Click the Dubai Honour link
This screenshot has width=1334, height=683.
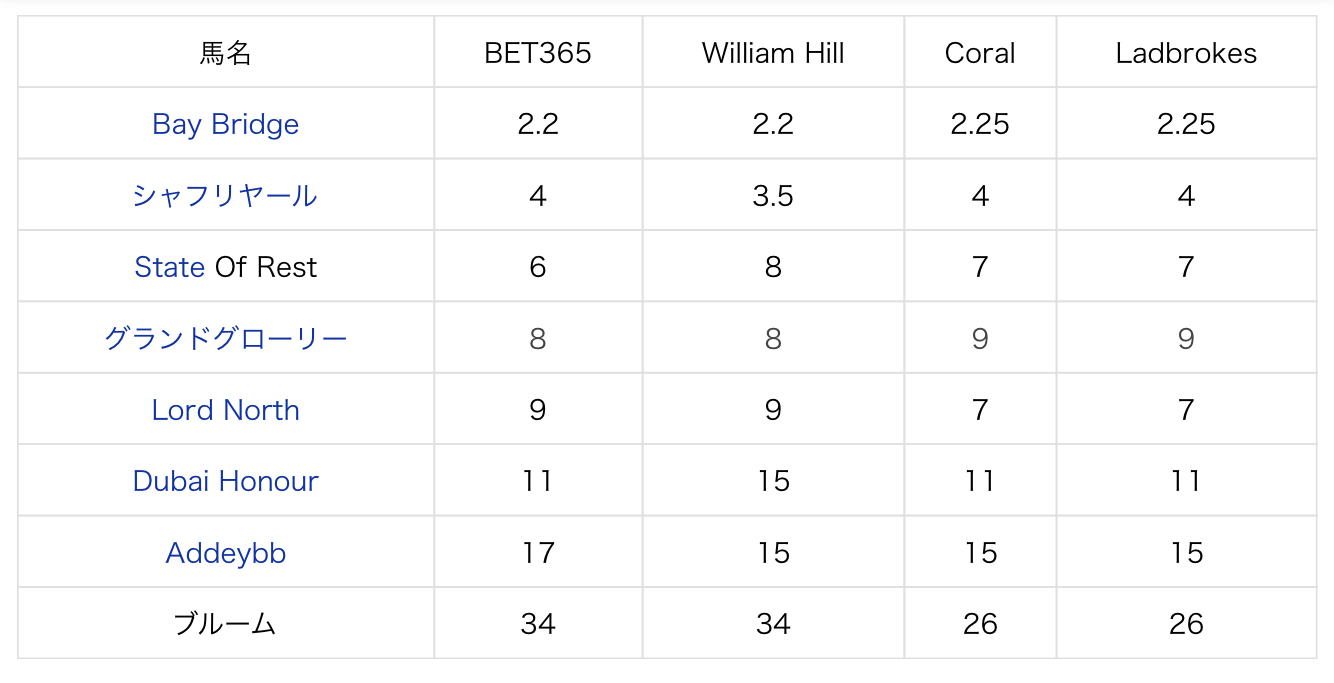tap(225, 481)
